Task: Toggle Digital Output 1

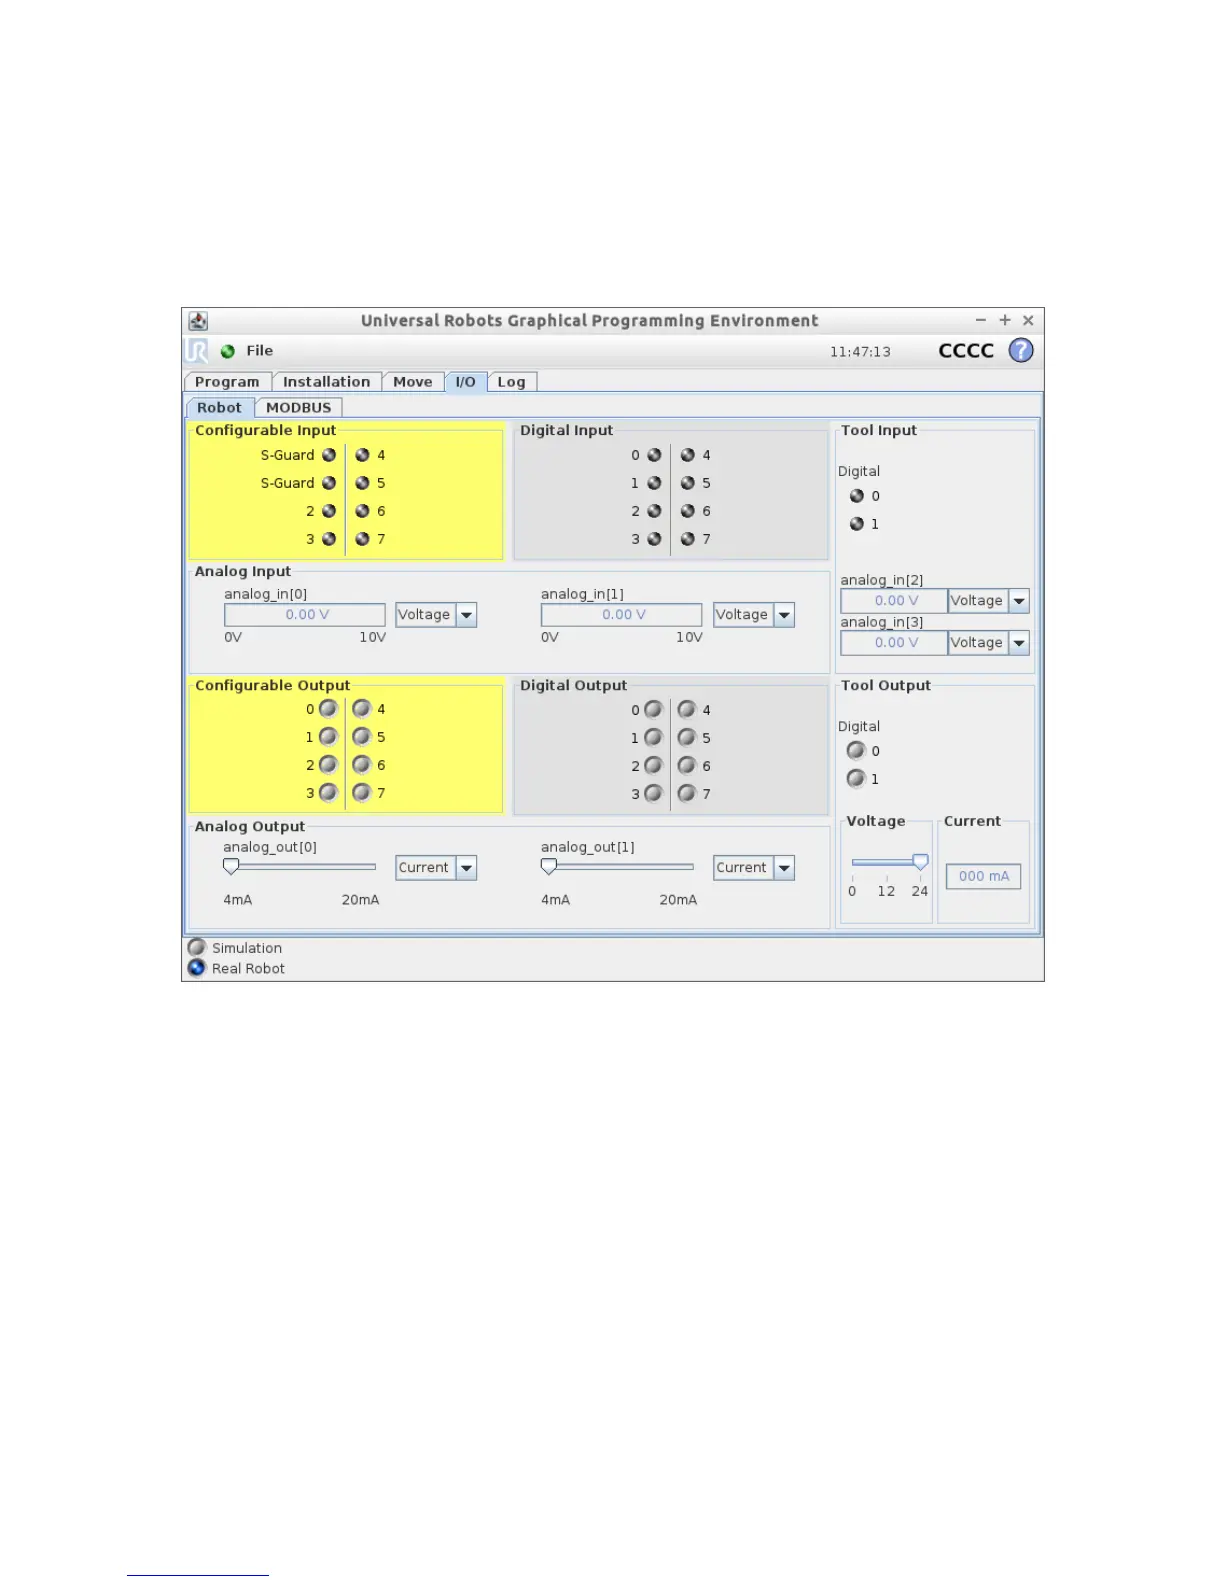Action: tap(653, 738)
